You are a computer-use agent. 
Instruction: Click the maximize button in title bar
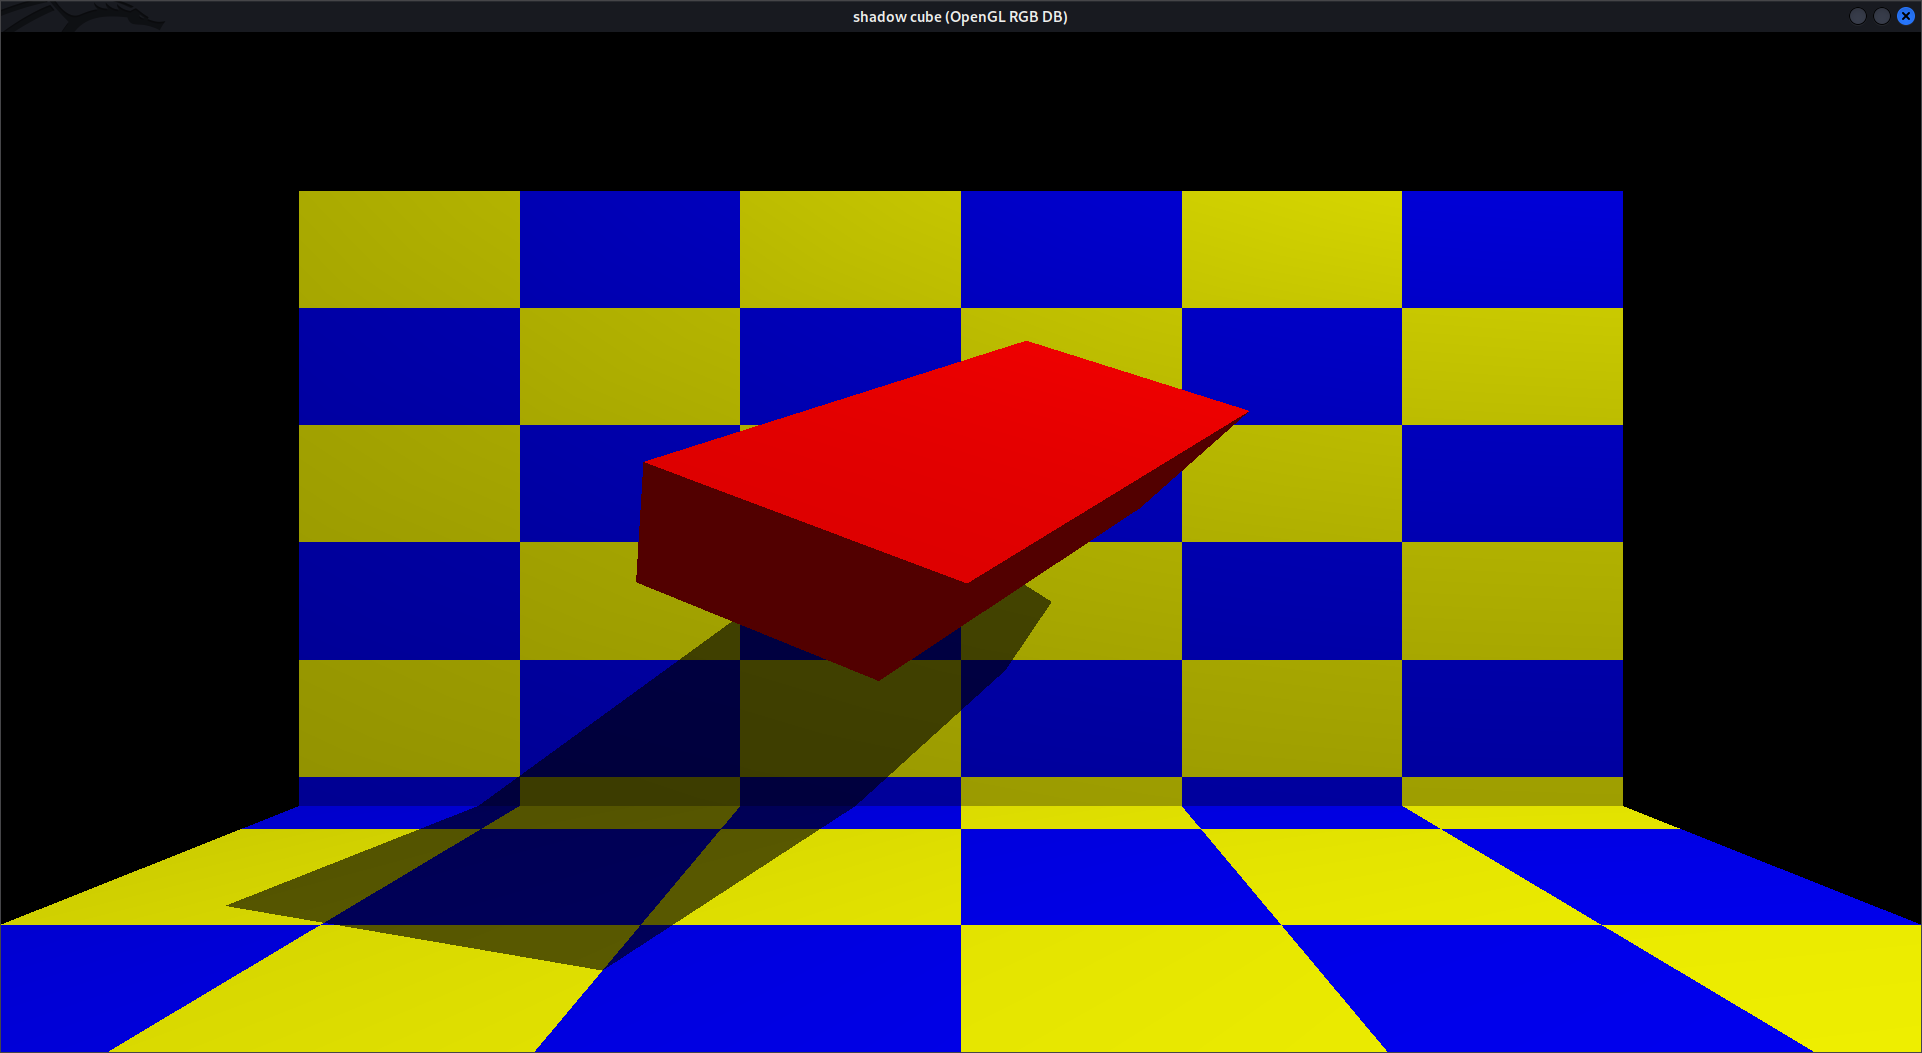pyautogui.click(x=1882, y=16)
